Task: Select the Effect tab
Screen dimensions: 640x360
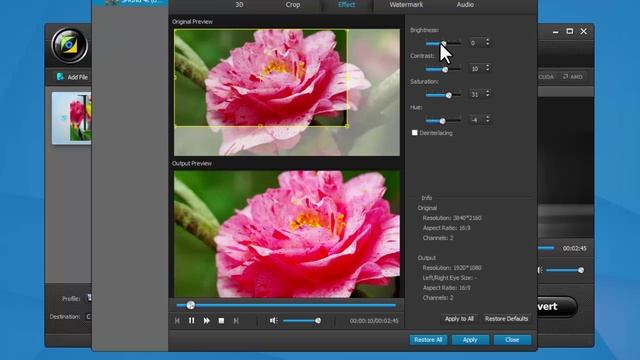Action: pos(347,5)
